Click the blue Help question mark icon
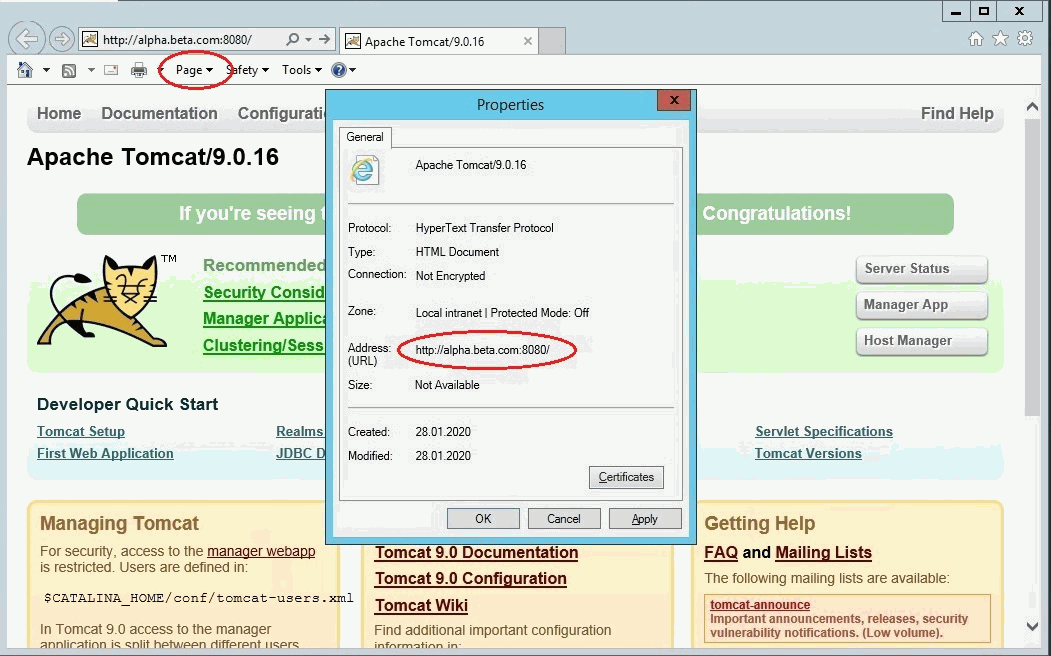The height and width of the screenshot is (656, 1051). tap(339, 70)
